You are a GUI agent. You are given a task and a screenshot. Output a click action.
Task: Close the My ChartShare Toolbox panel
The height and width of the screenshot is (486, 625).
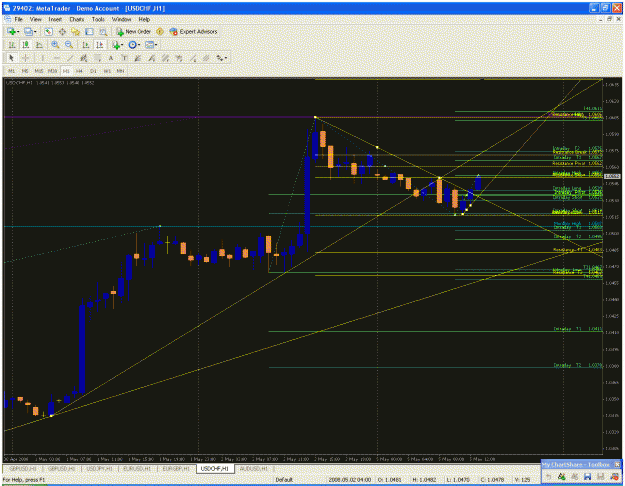[x=617, y=464]
